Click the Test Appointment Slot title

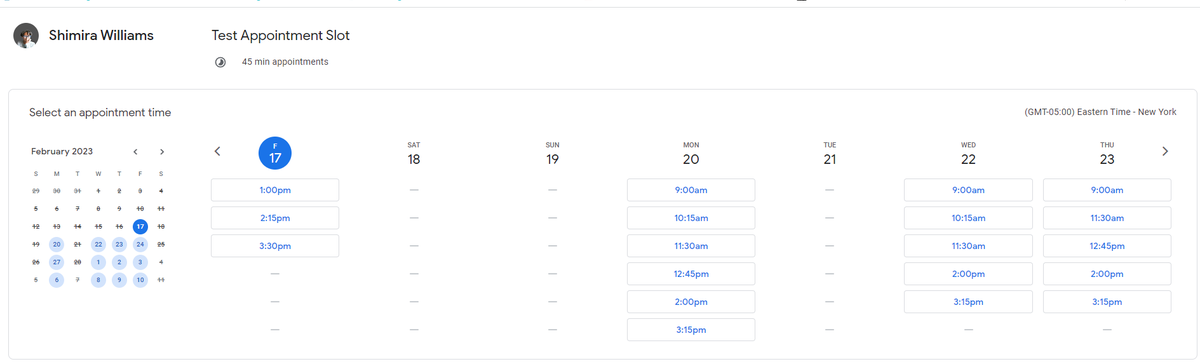click(281, 36)
